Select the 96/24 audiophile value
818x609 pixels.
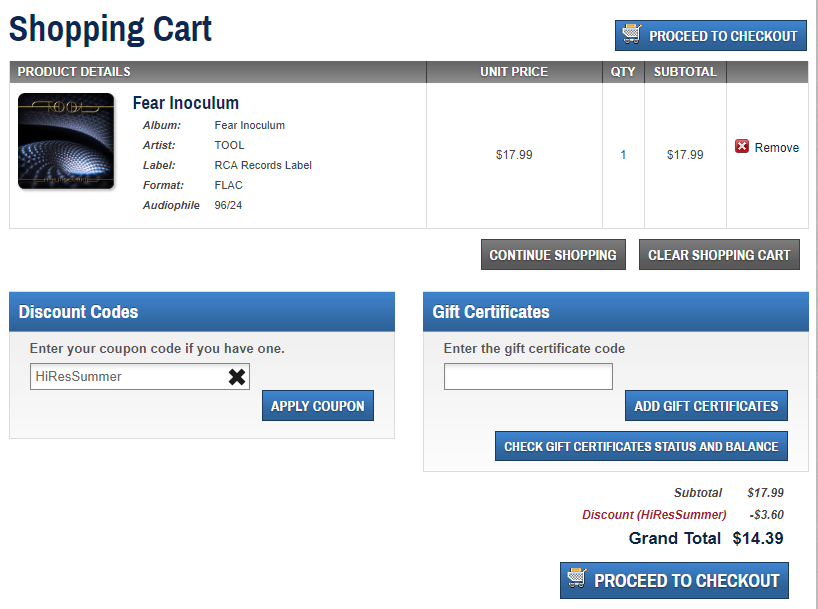tap(228, 205)
